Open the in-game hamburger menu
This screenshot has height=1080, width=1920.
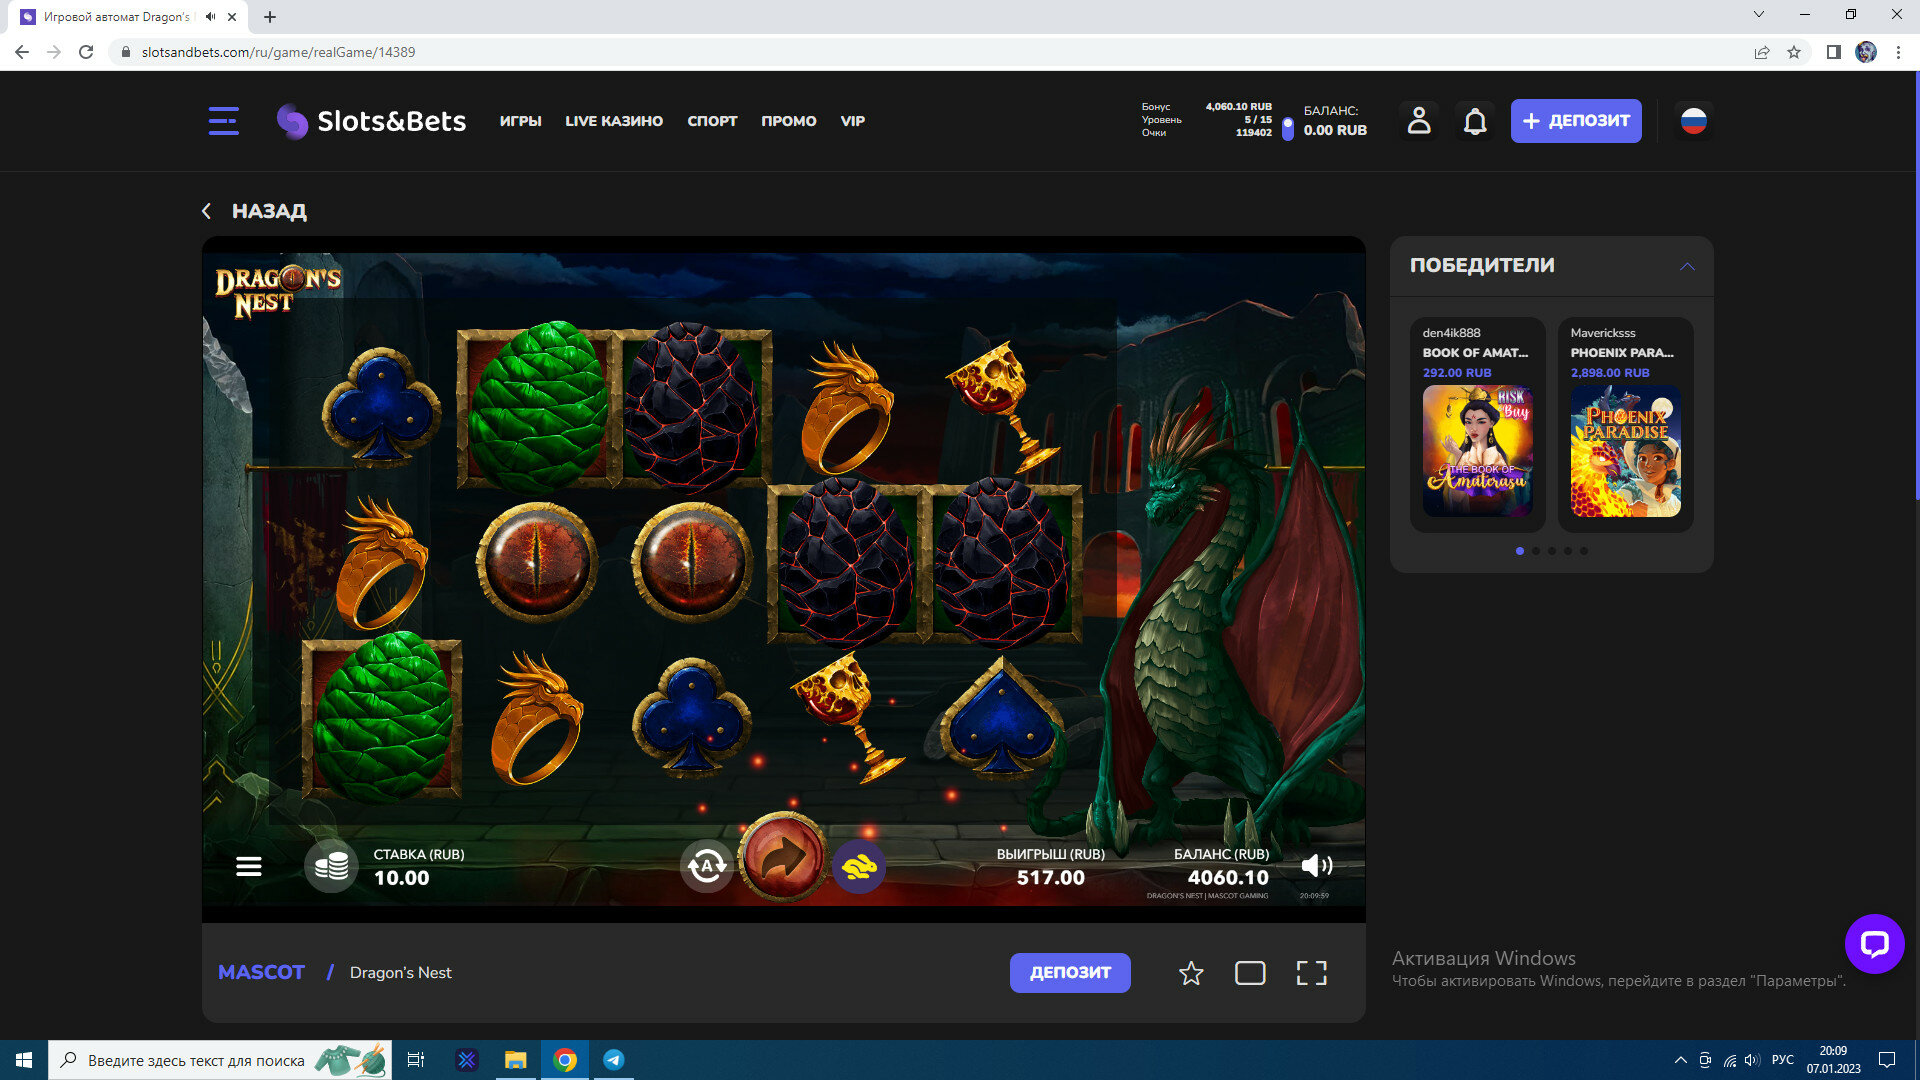click(x=249, y=866)
